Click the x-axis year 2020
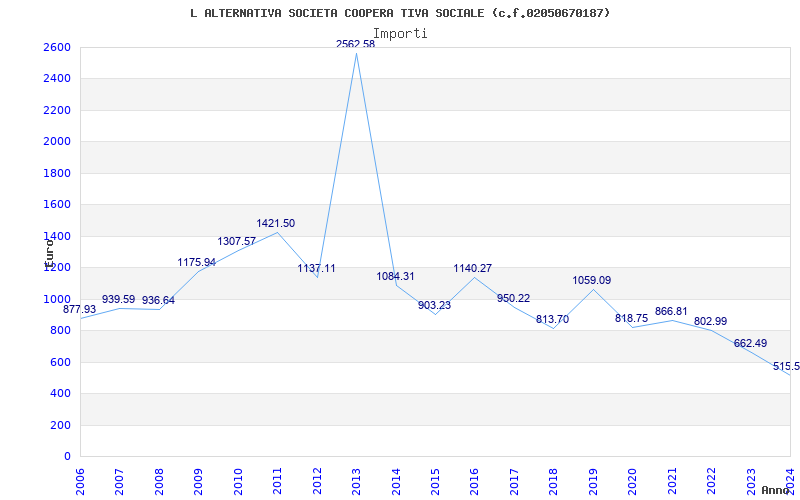Image resolution: width=800 pixels, height=500 pixels. (633, 481)
